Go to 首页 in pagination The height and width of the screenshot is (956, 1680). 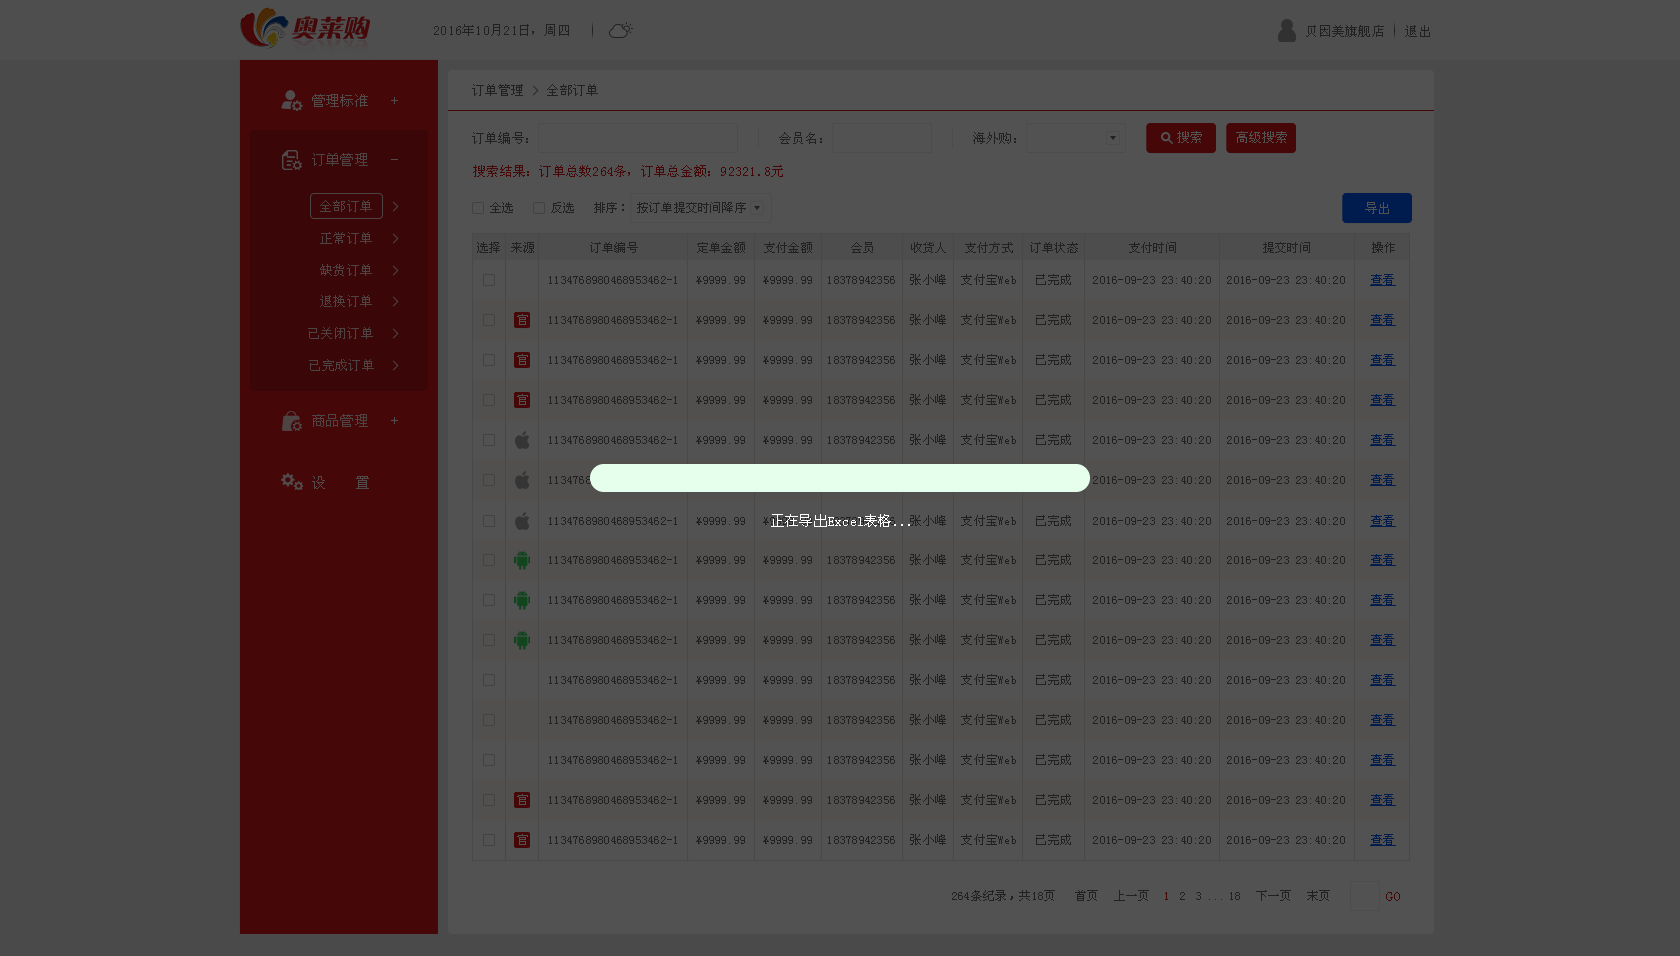pos(1086,896)
